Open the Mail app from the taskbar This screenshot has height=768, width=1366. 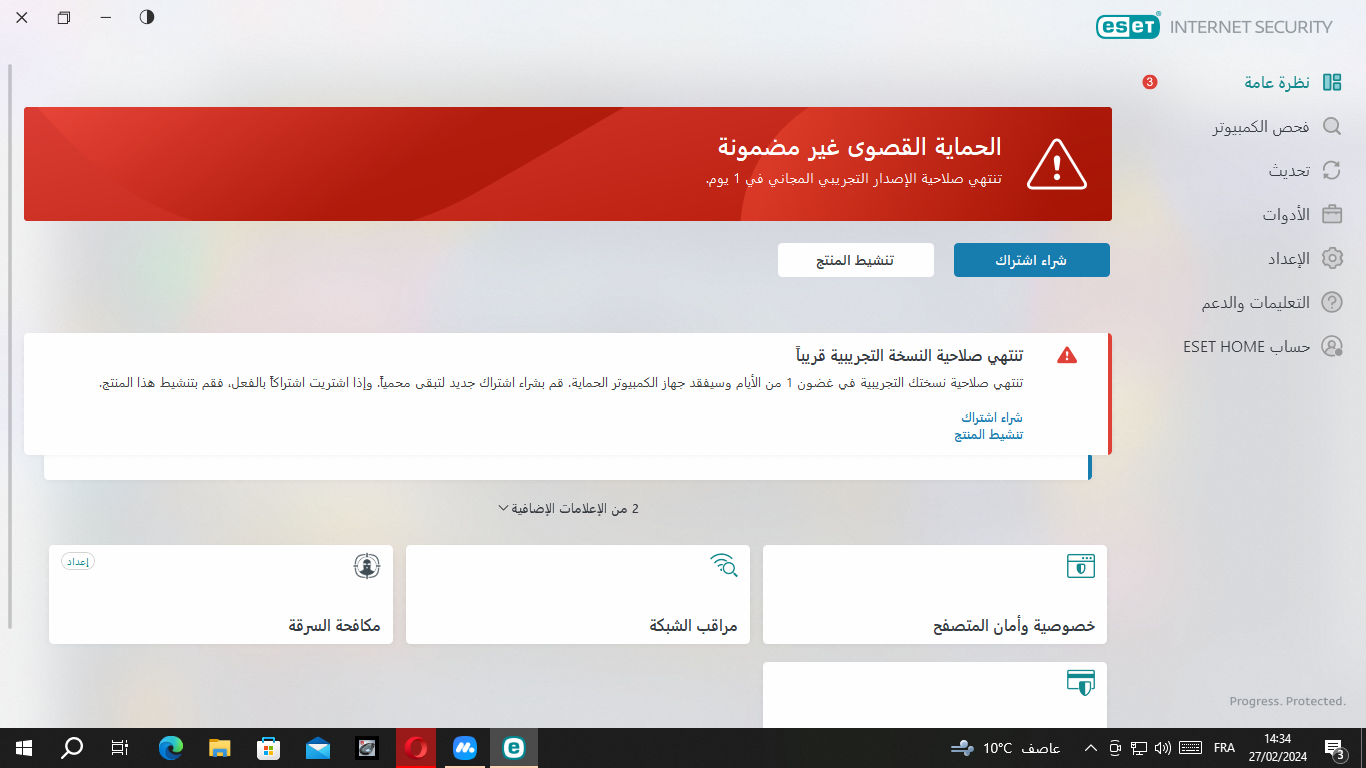(x=318, y=748)
